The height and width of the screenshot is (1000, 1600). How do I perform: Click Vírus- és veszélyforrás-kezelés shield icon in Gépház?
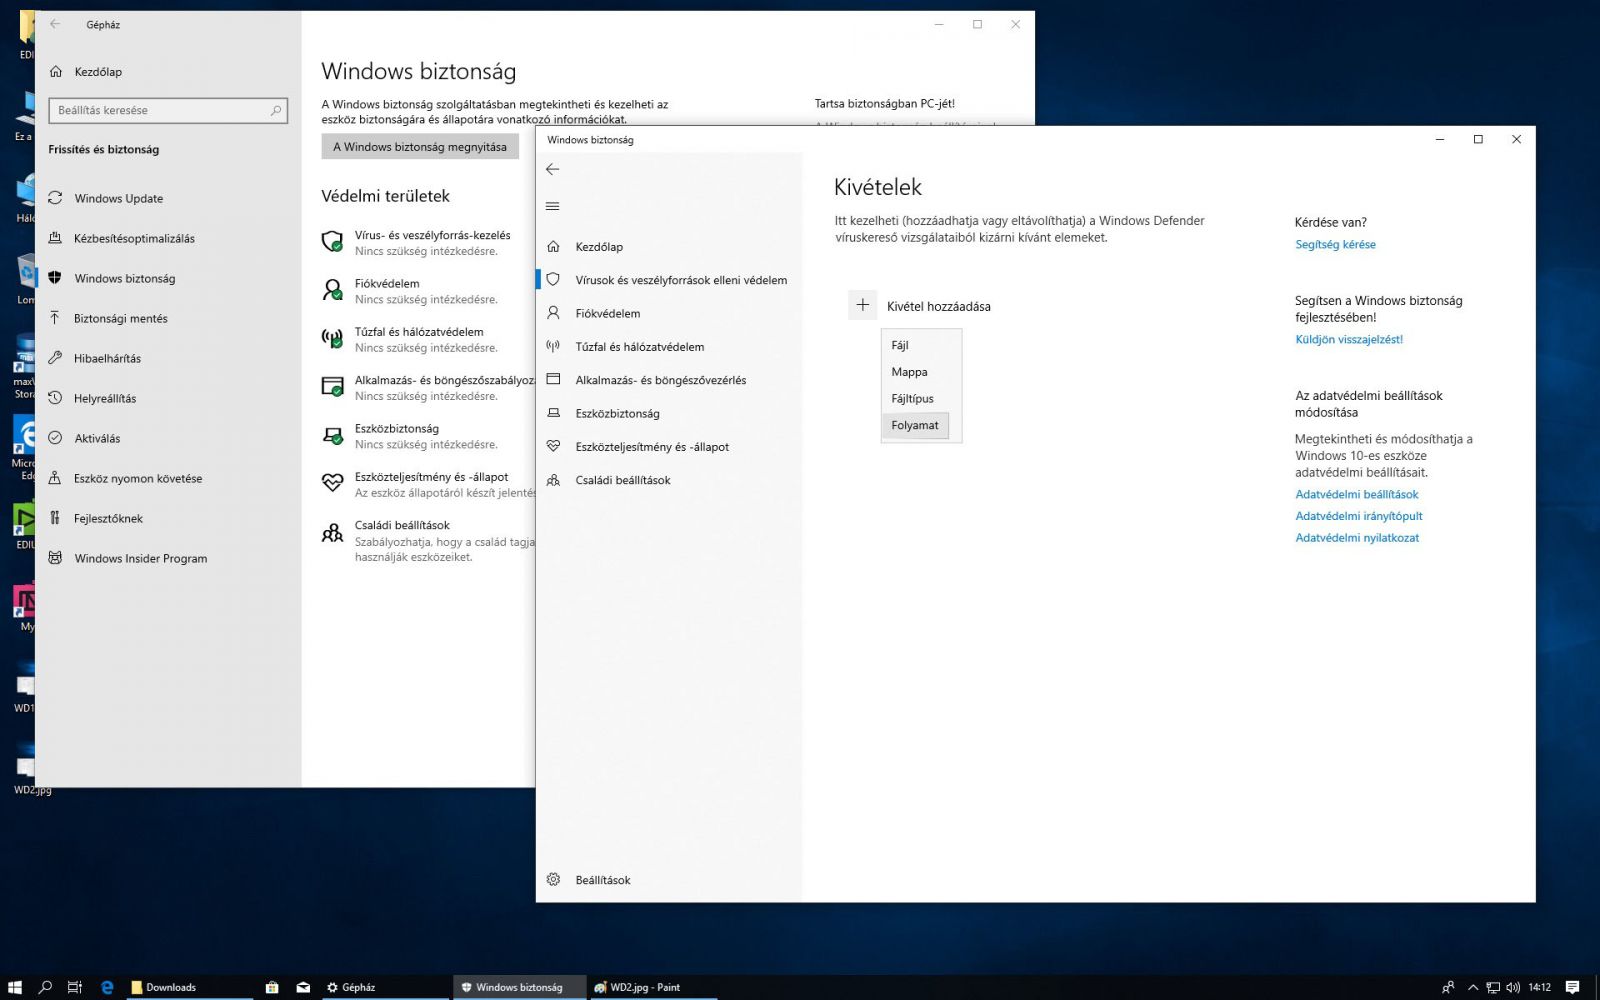(332, 242)
